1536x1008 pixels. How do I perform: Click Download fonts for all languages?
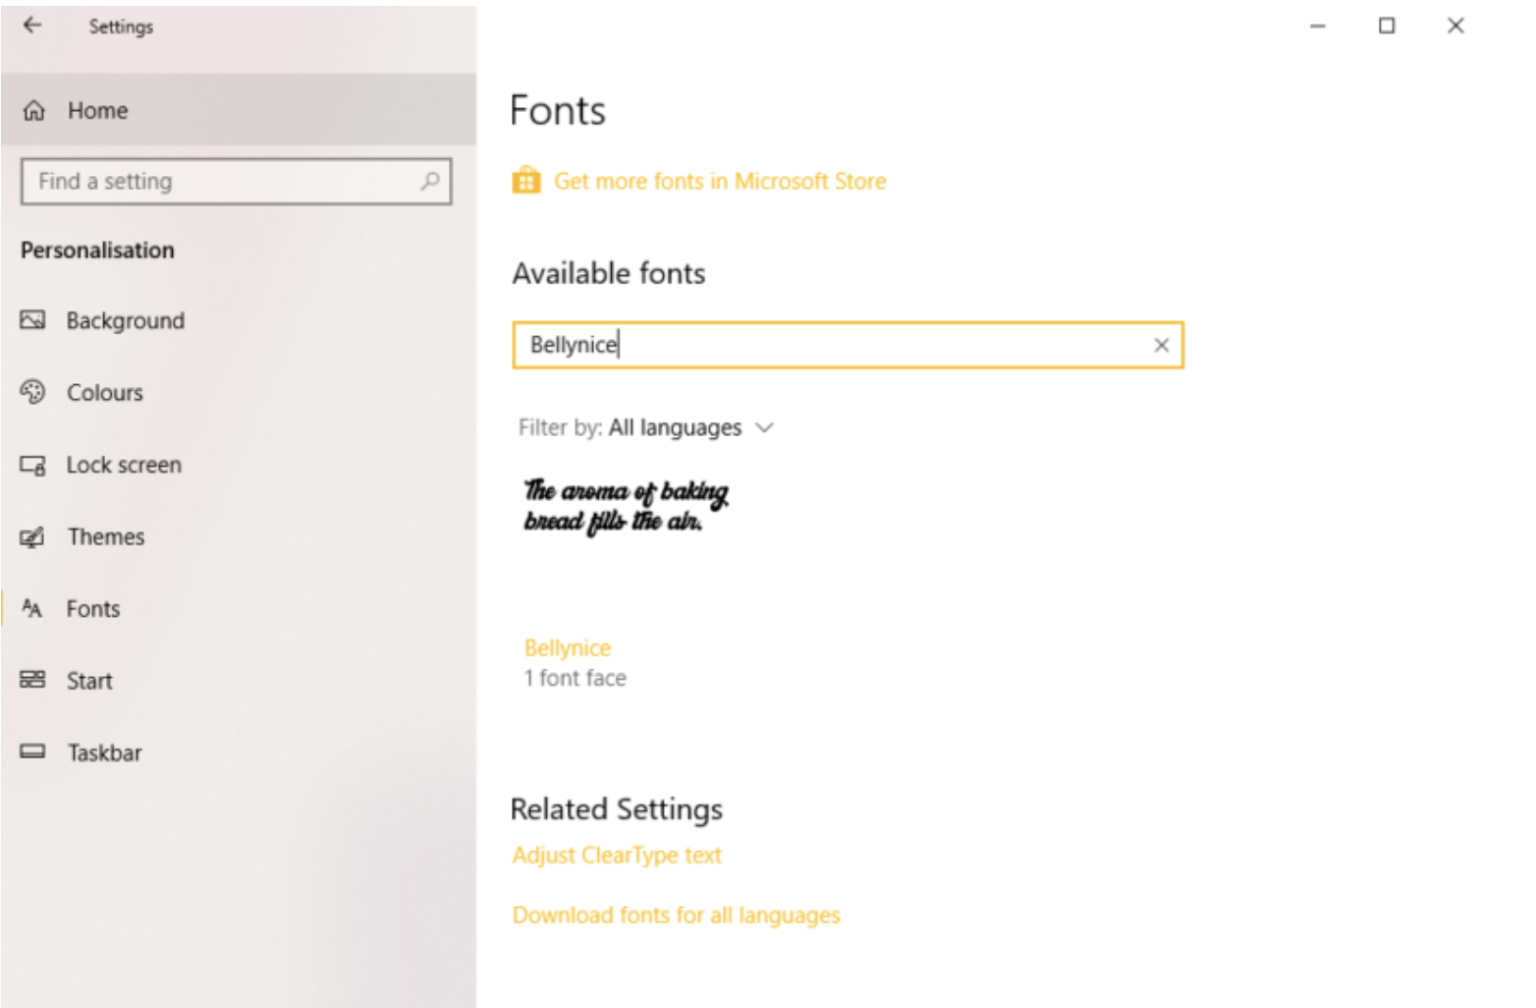pos(676,915)
